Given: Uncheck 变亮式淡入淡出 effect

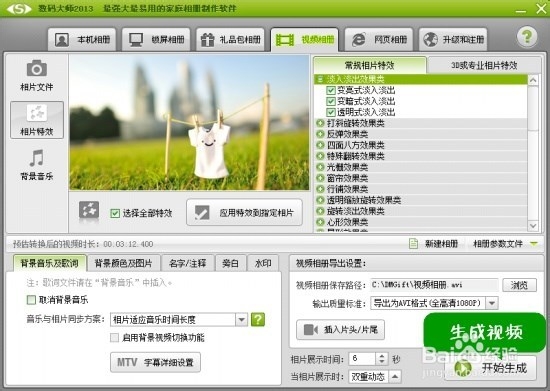Looking at the screenshot, I should 330,90.
